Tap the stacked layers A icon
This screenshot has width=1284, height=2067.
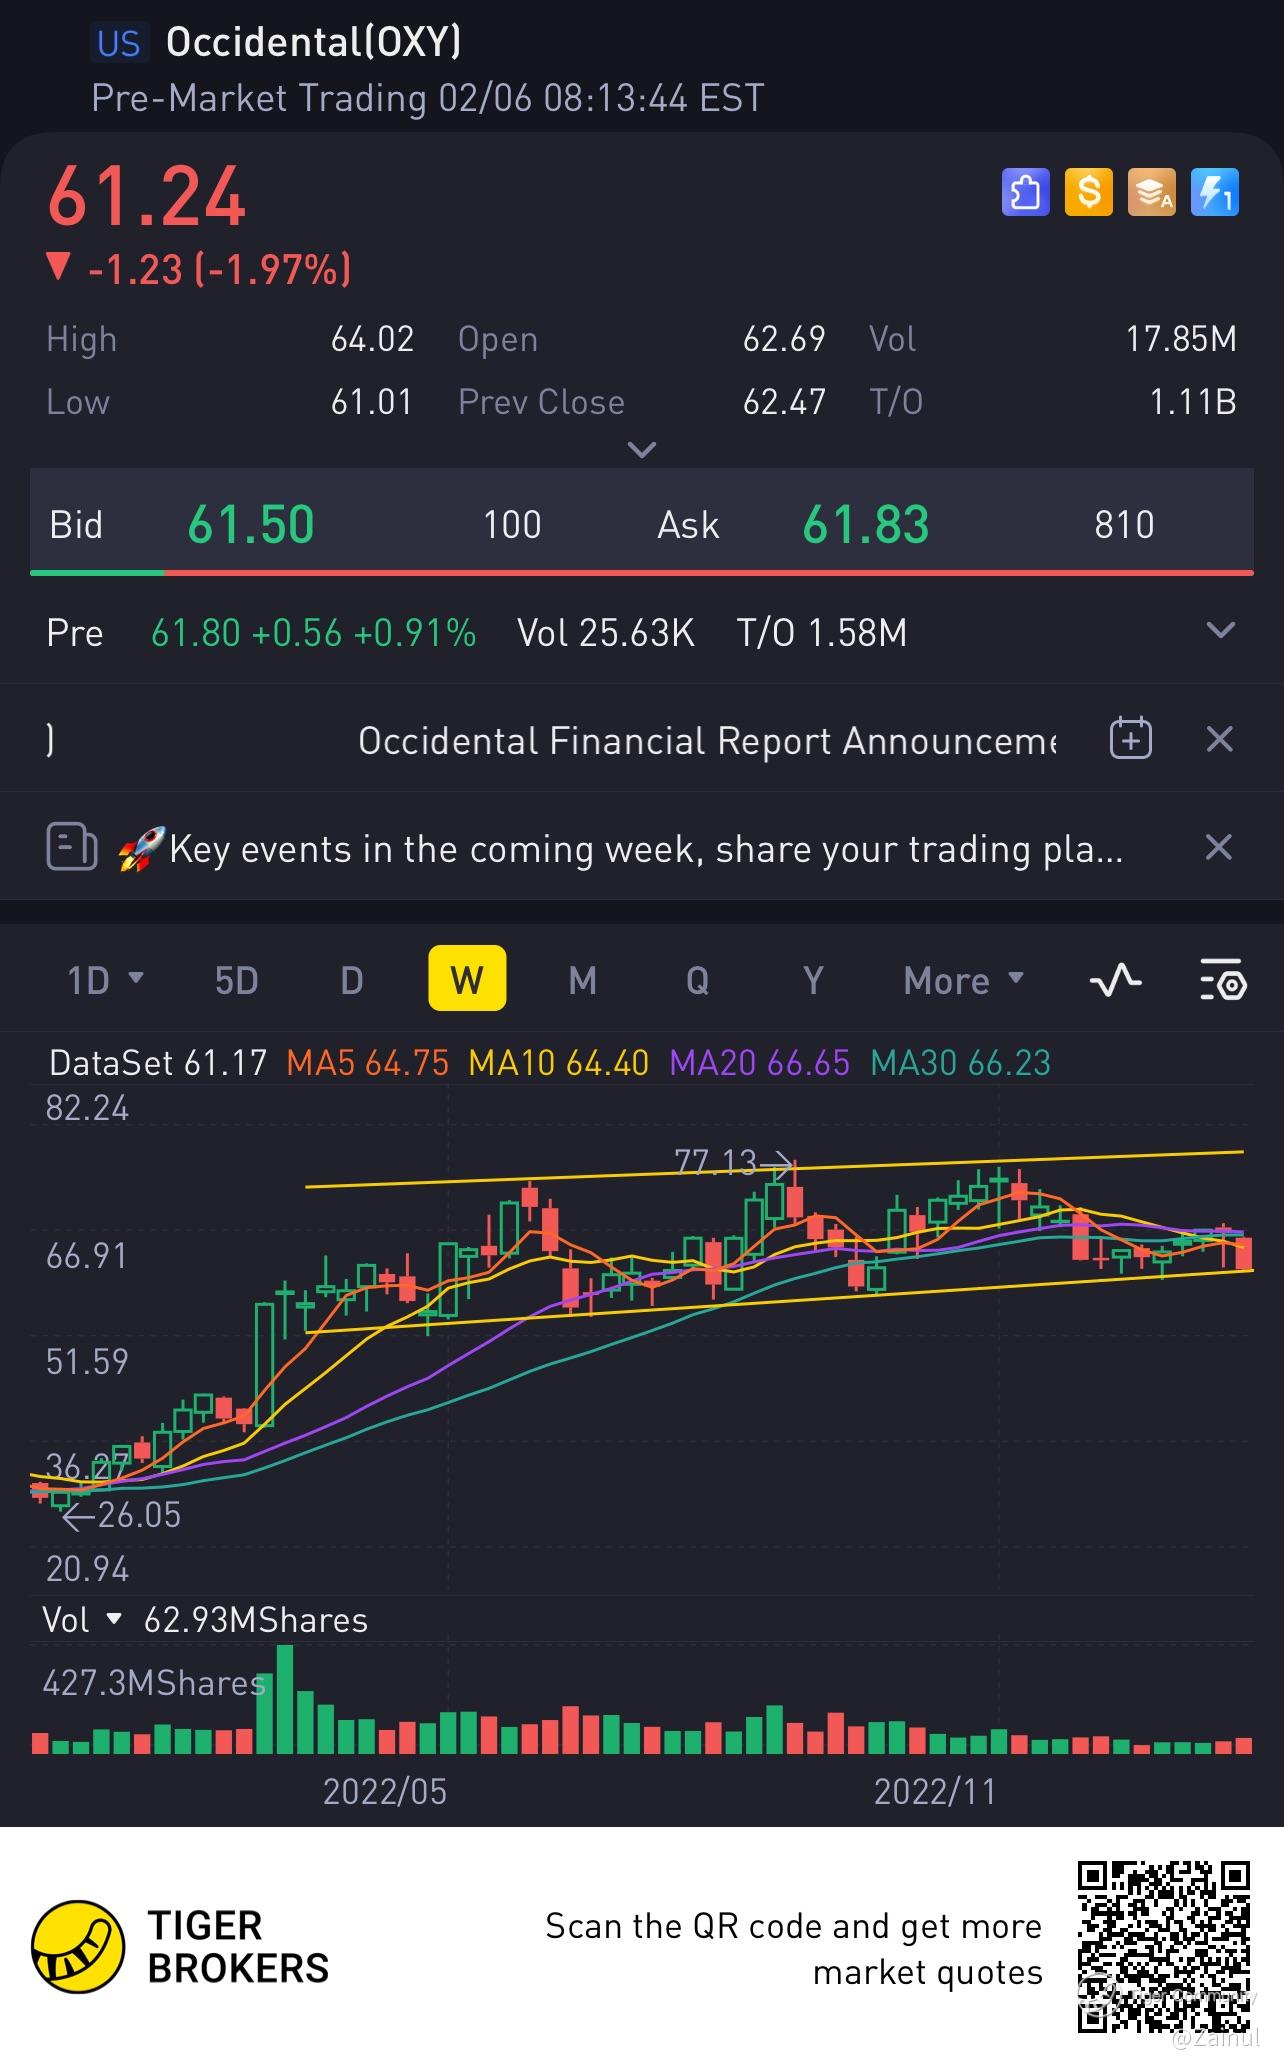1151,192
